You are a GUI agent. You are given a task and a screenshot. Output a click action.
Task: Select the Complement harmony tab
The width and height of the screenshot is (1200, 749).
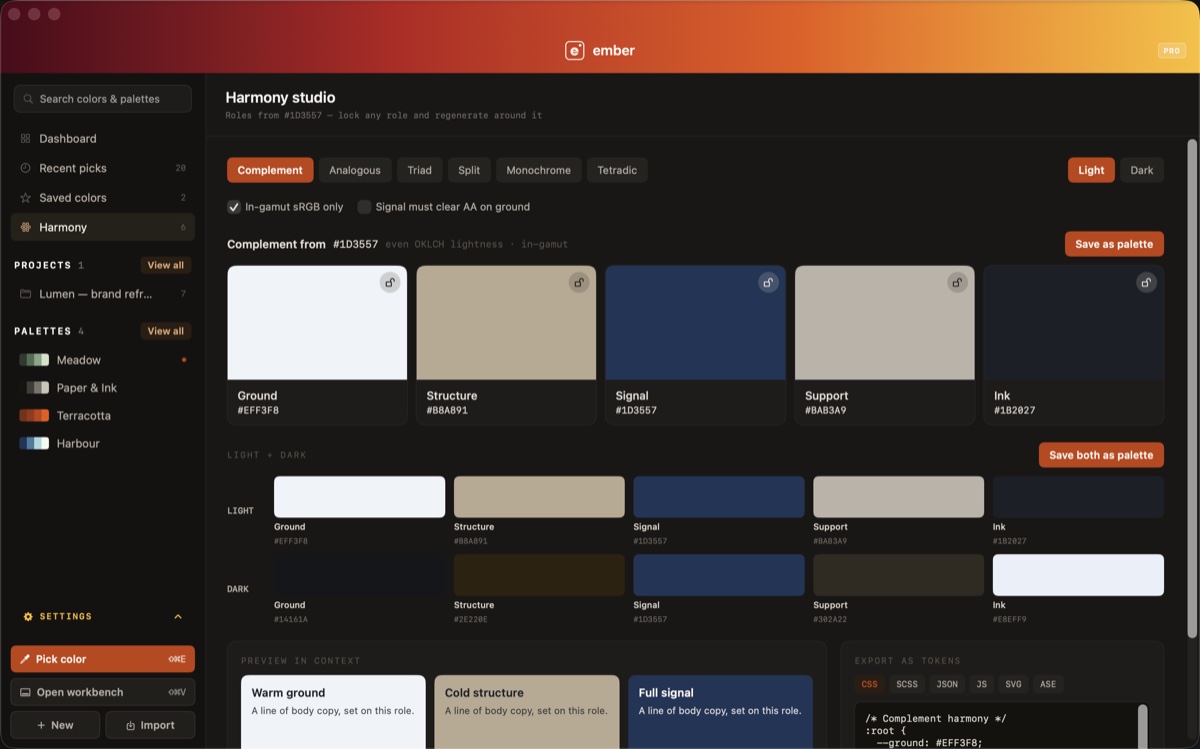(x=270, y=170)
